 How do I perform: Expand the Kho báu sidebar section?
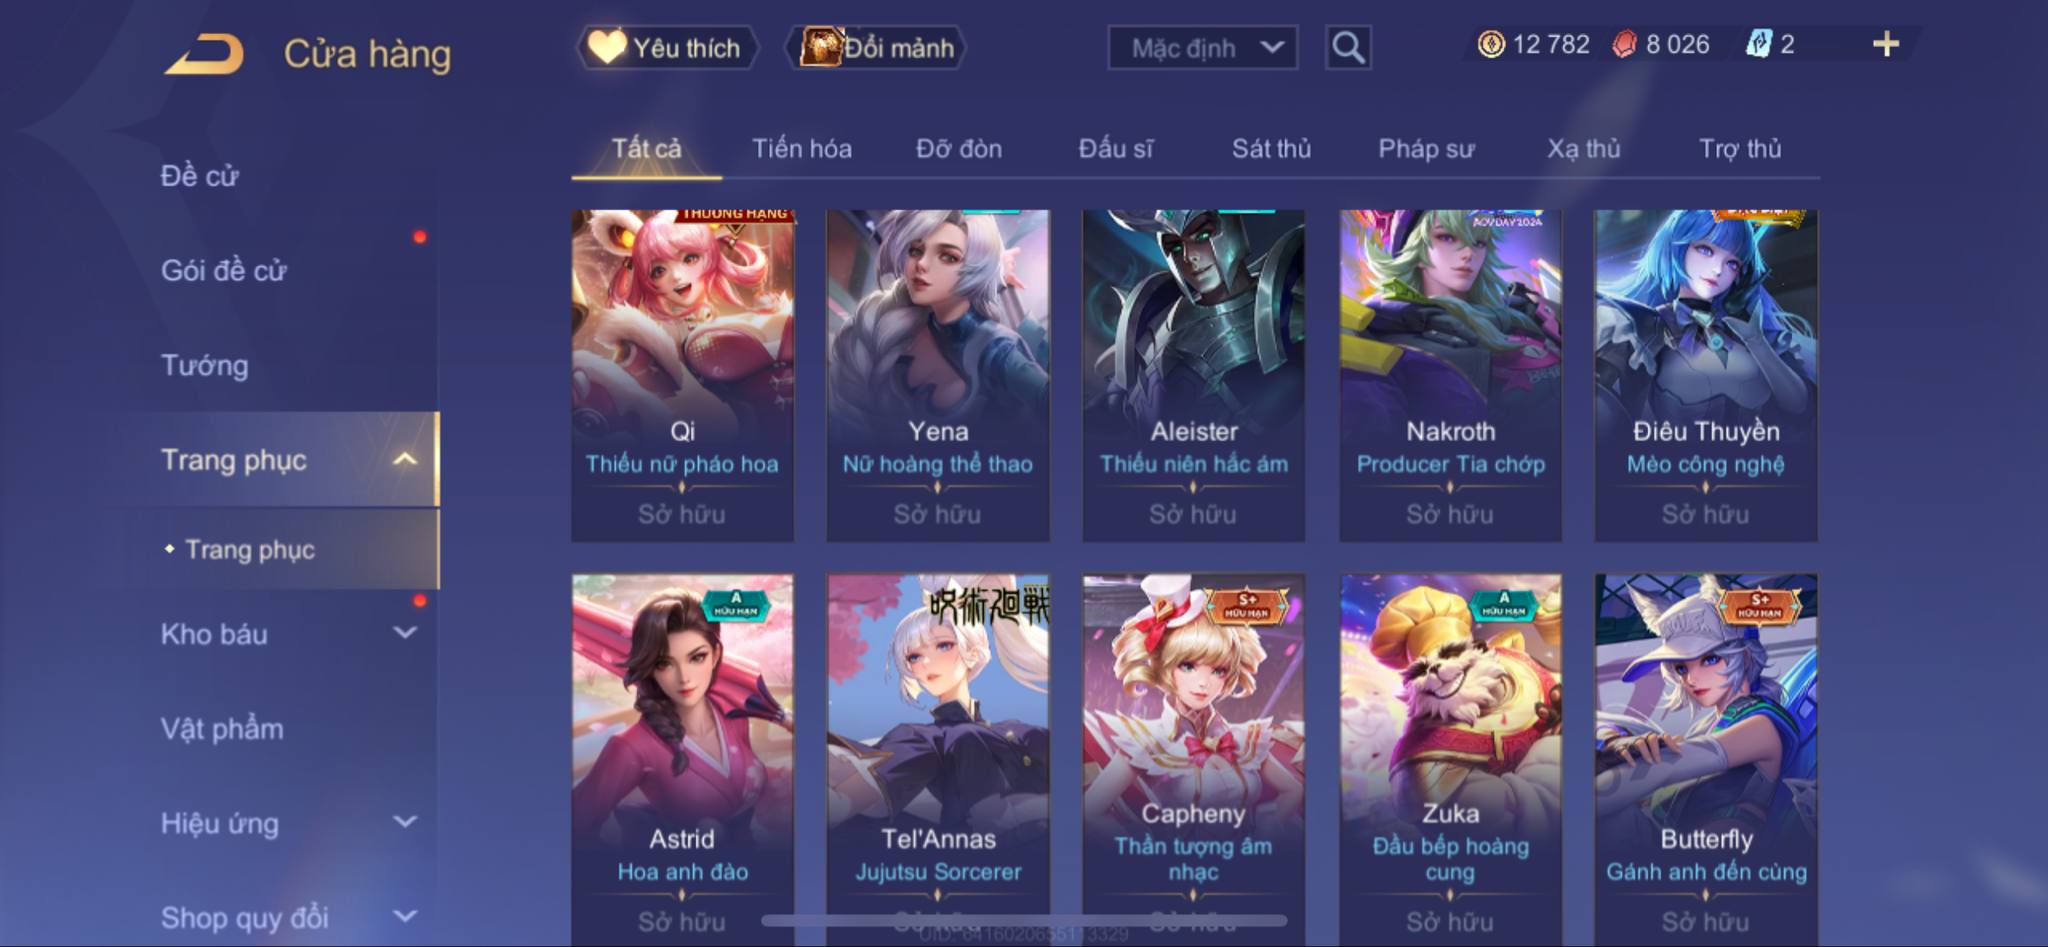click(x=405, y=633)
